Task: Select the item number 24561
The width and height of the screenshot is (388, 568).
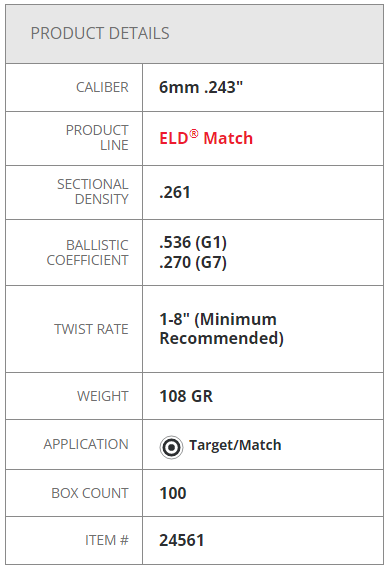Action: coord(182,540)
